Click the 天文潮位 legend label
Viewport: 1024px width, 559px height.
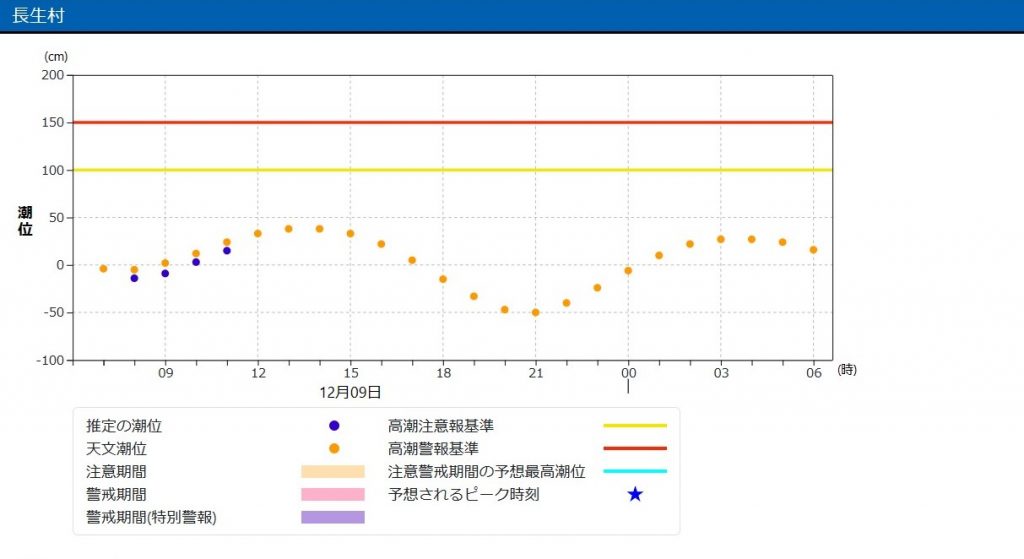click(116, 449)
